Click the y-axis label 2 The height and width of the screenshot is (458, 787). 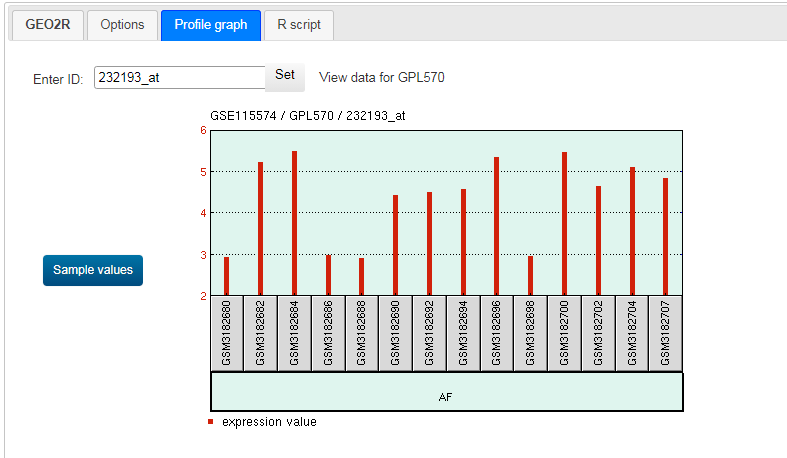coord(203,296)
